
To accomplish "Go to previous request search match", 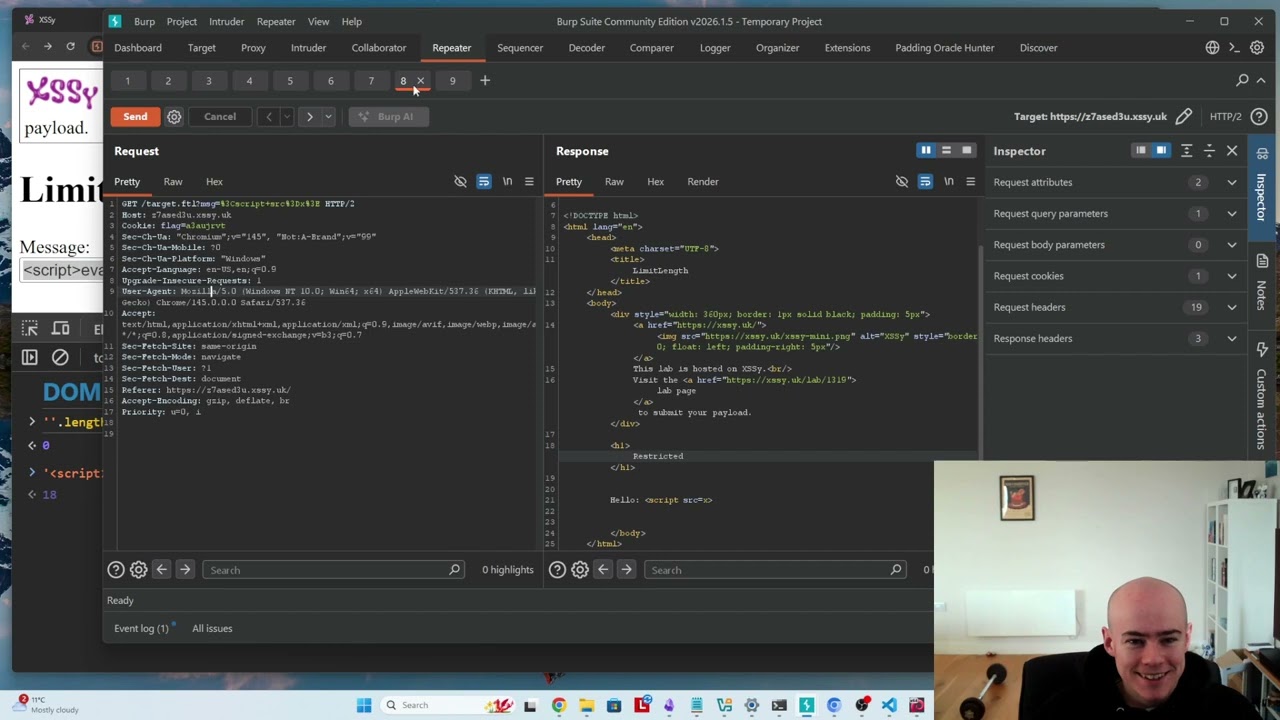I will [x=162, y=570].
